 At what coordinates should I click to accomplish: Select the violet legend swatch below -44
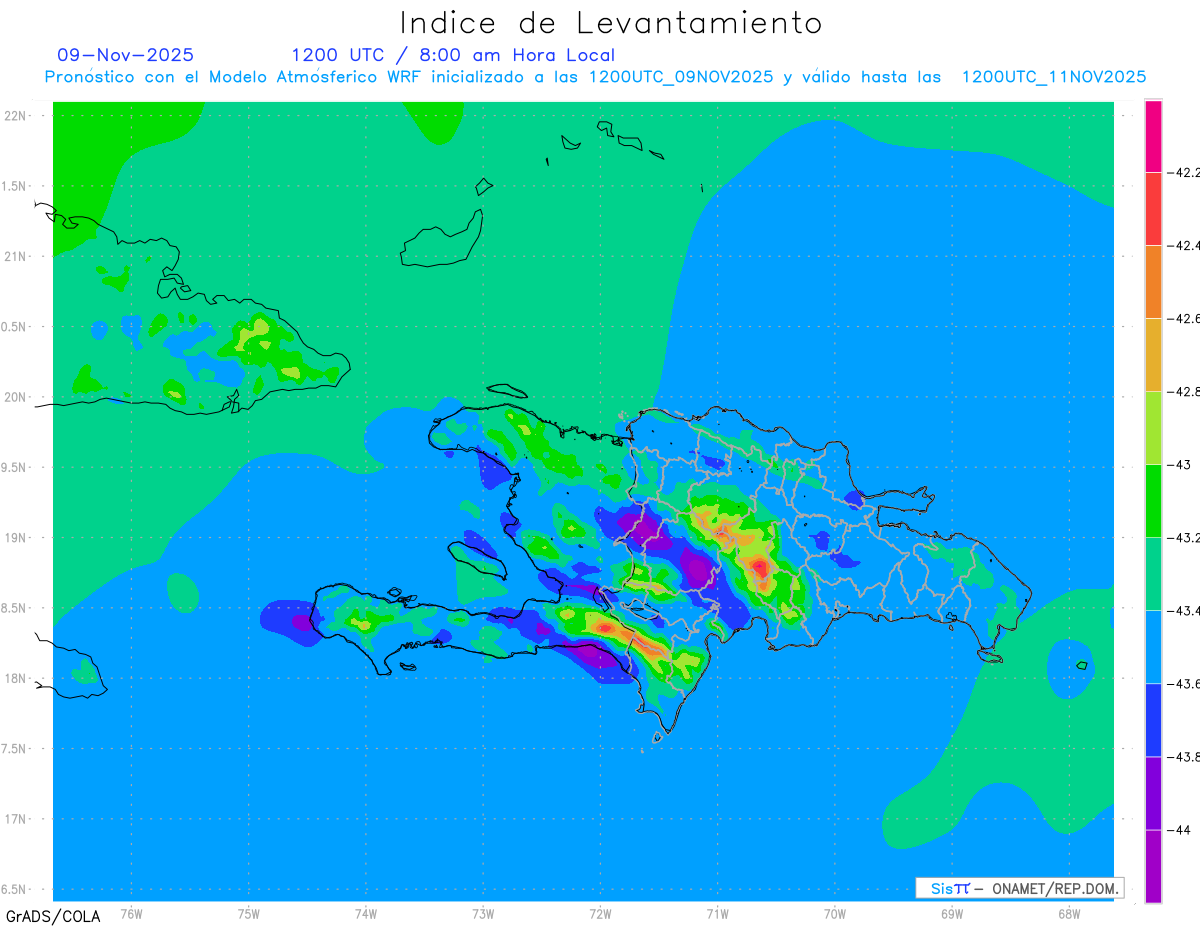[x=1153, y=866]
